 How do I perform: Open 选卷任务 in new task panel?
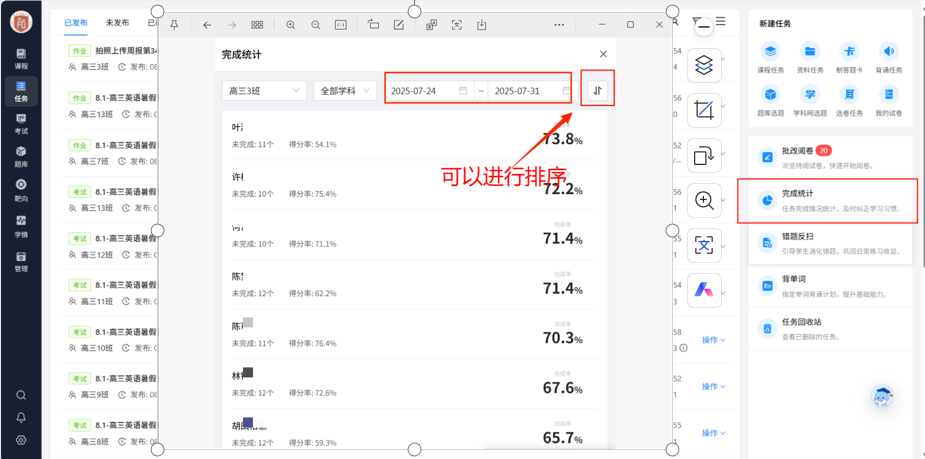pos(849,100)
